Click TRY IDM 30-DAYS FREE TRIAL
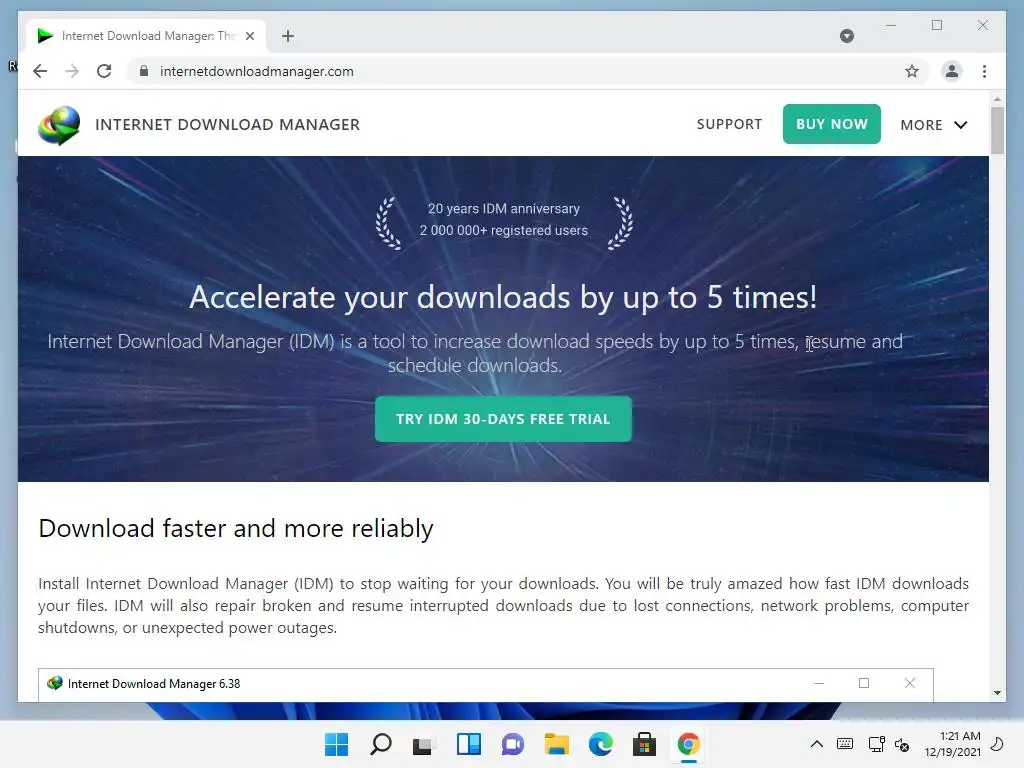The height and width of the screenshot is (768, 1024). [503, 419]
